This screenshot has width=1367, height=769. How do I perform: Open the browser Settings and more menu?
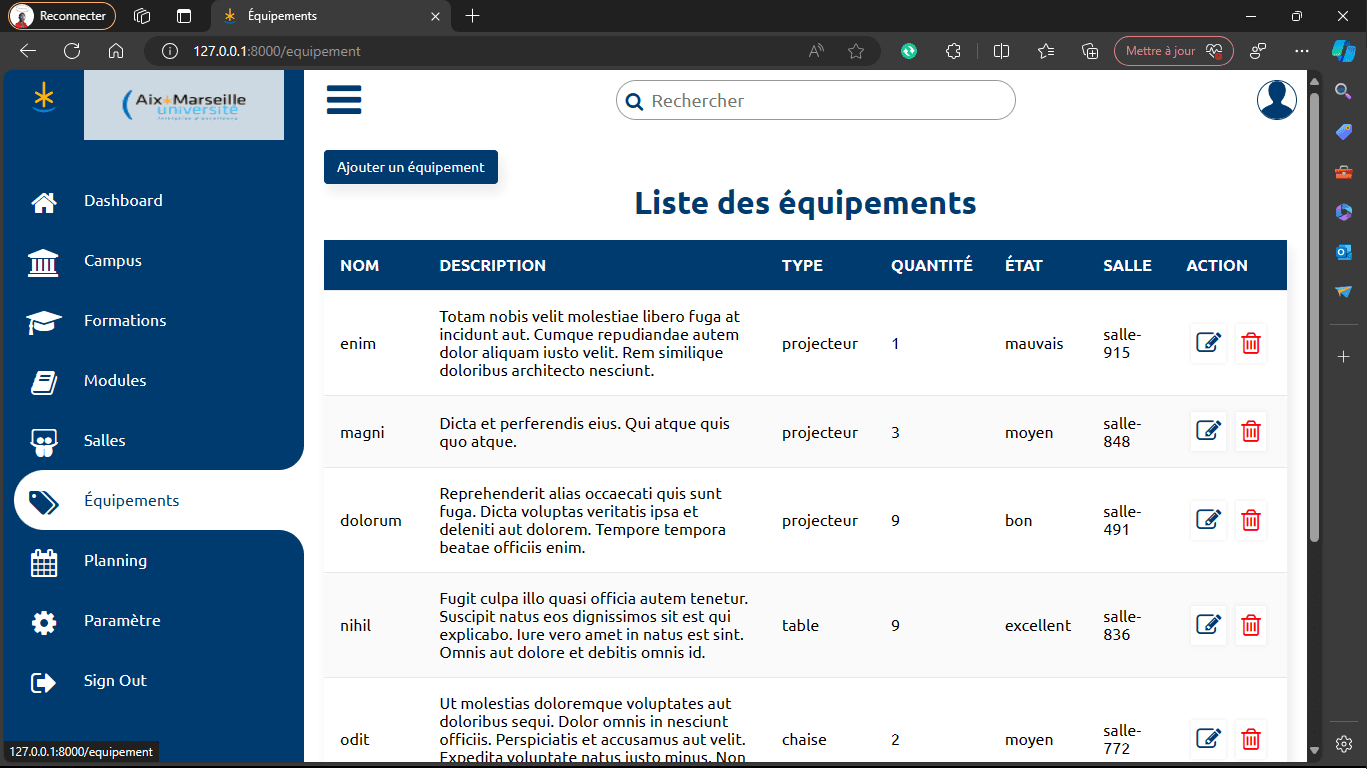1301,51
